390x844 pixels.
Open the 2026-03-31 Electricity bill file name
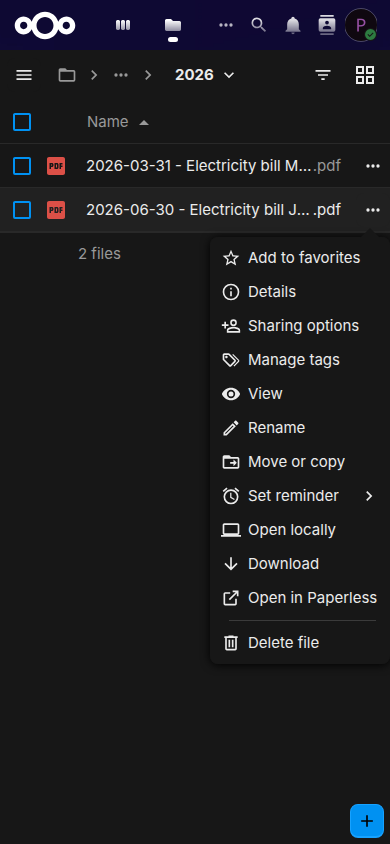coord(214,166)
